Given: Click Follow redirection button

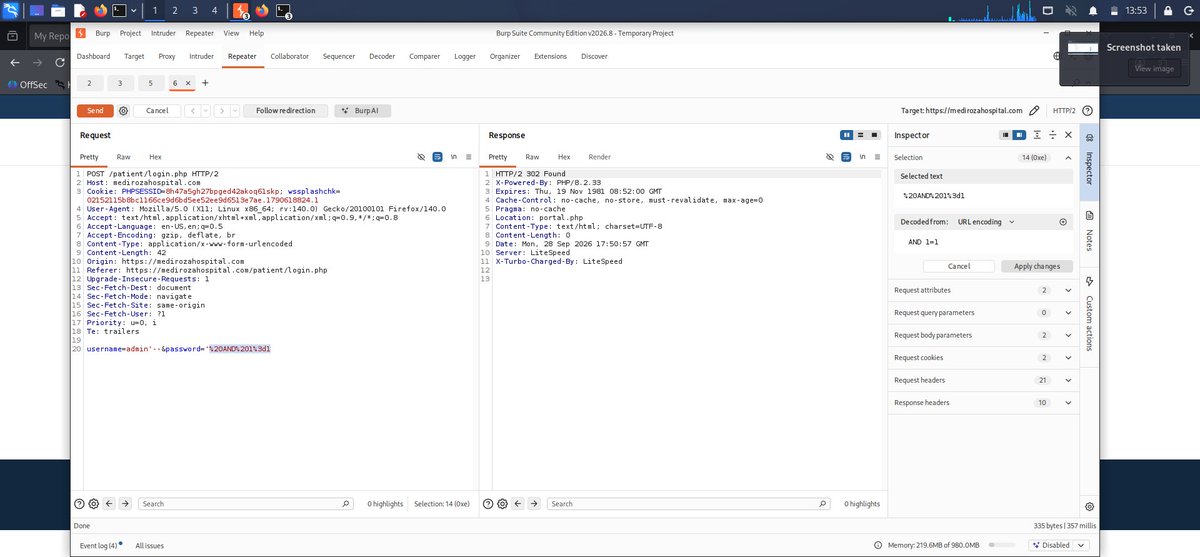Looking at the screenshot, I should 285,111.
